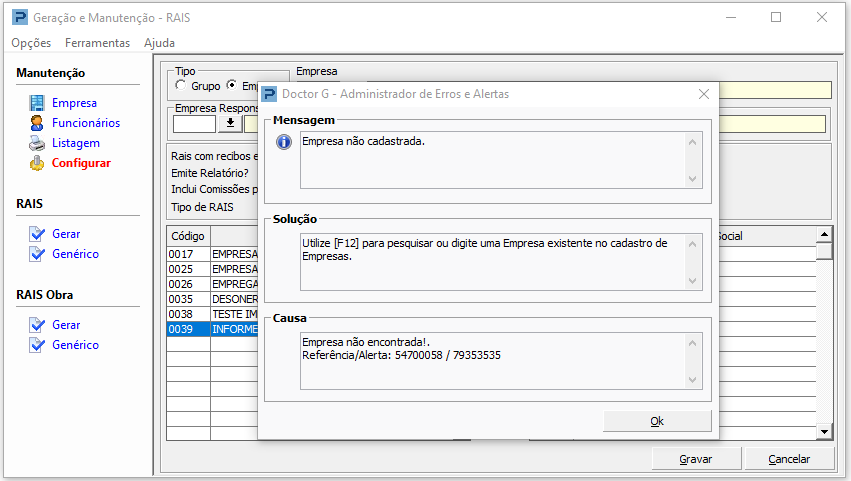Image resolution: width=851 pixels, height=481 pixels.
Task: Open the Empresa link in Manutenção
Action: [x=74, y=103]
